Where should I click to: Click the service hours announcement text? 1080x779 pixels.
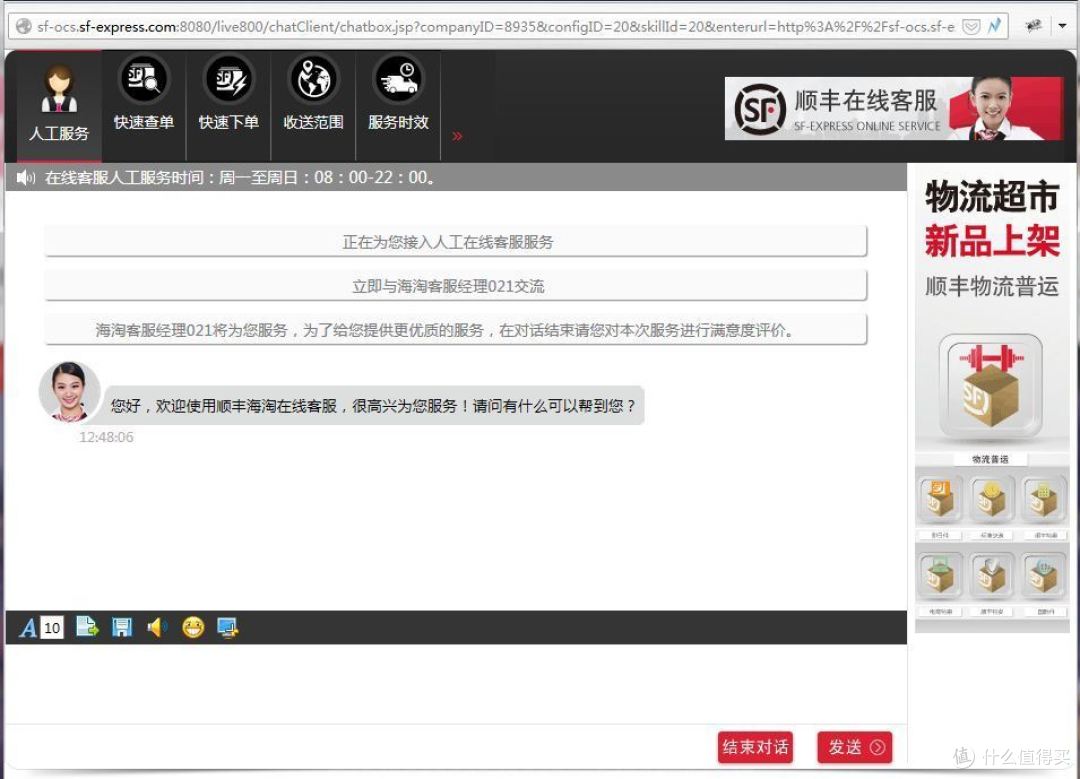(240, 178)
